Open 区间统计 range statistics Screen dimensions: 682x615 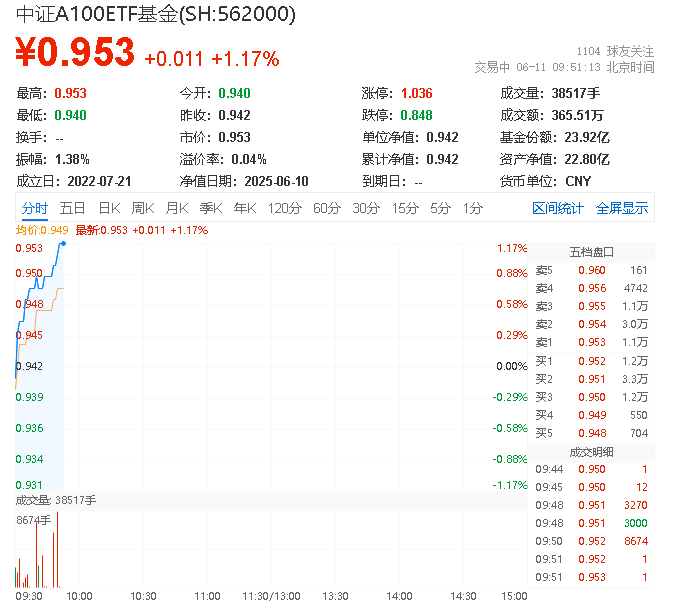pyautogui.click(x=558, y=208)
